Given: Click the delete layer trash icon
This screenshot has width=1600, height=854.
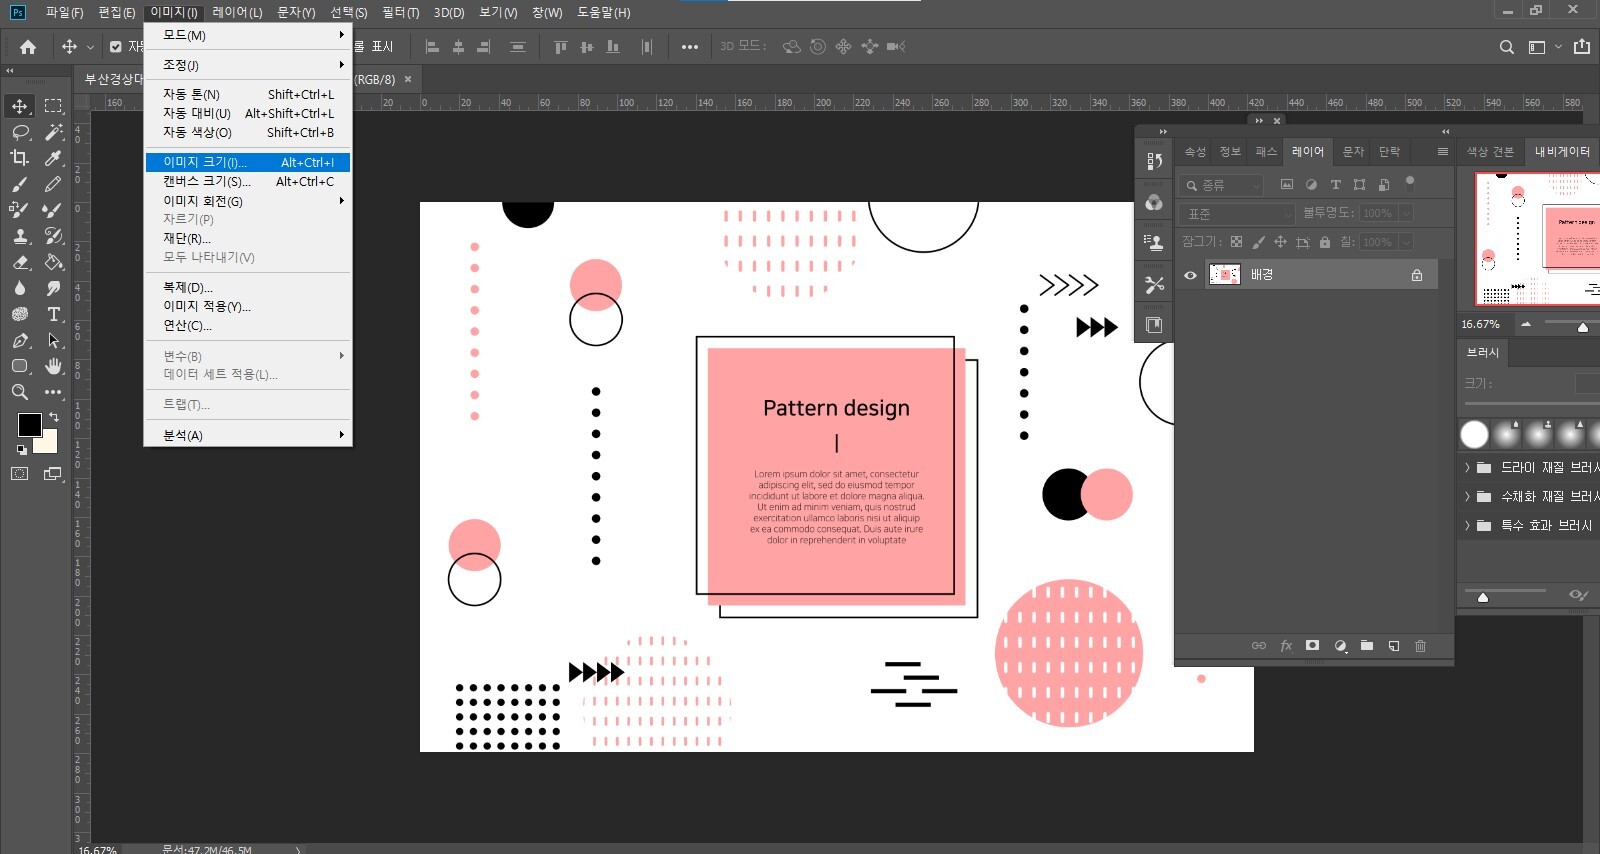Looking at the screenshot, I should (1420, 646).
